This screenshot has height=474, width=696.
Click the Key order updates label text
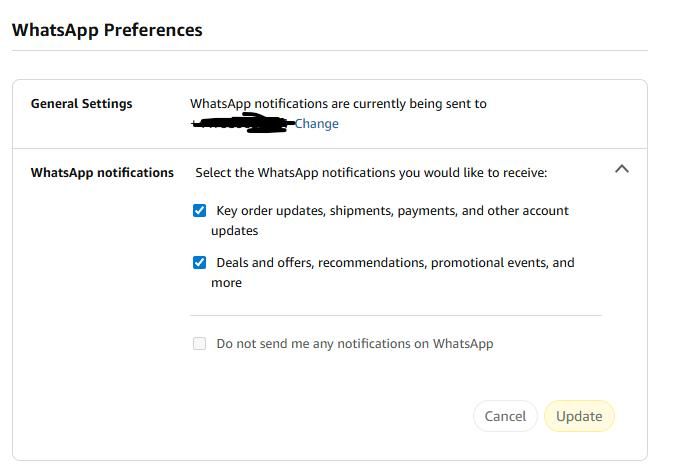[392, 211]
